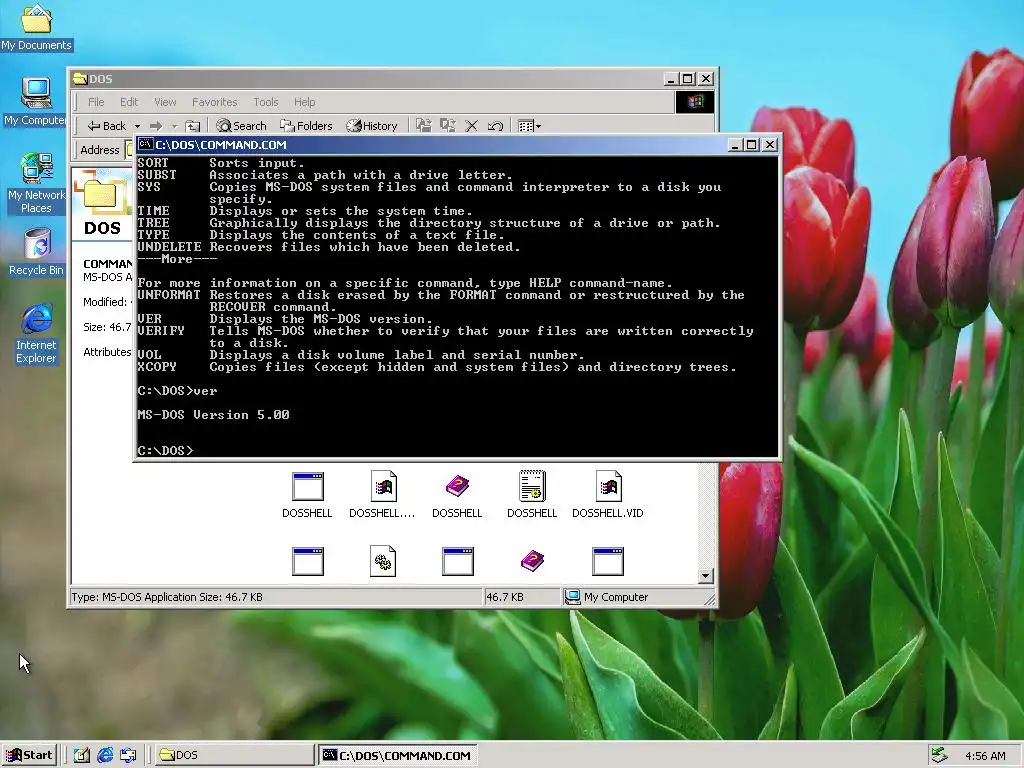This screenshot has height=768, width=1024.
Task: Click the scroll down arrow in DOS folder
Action: click(x=705, y=576)
